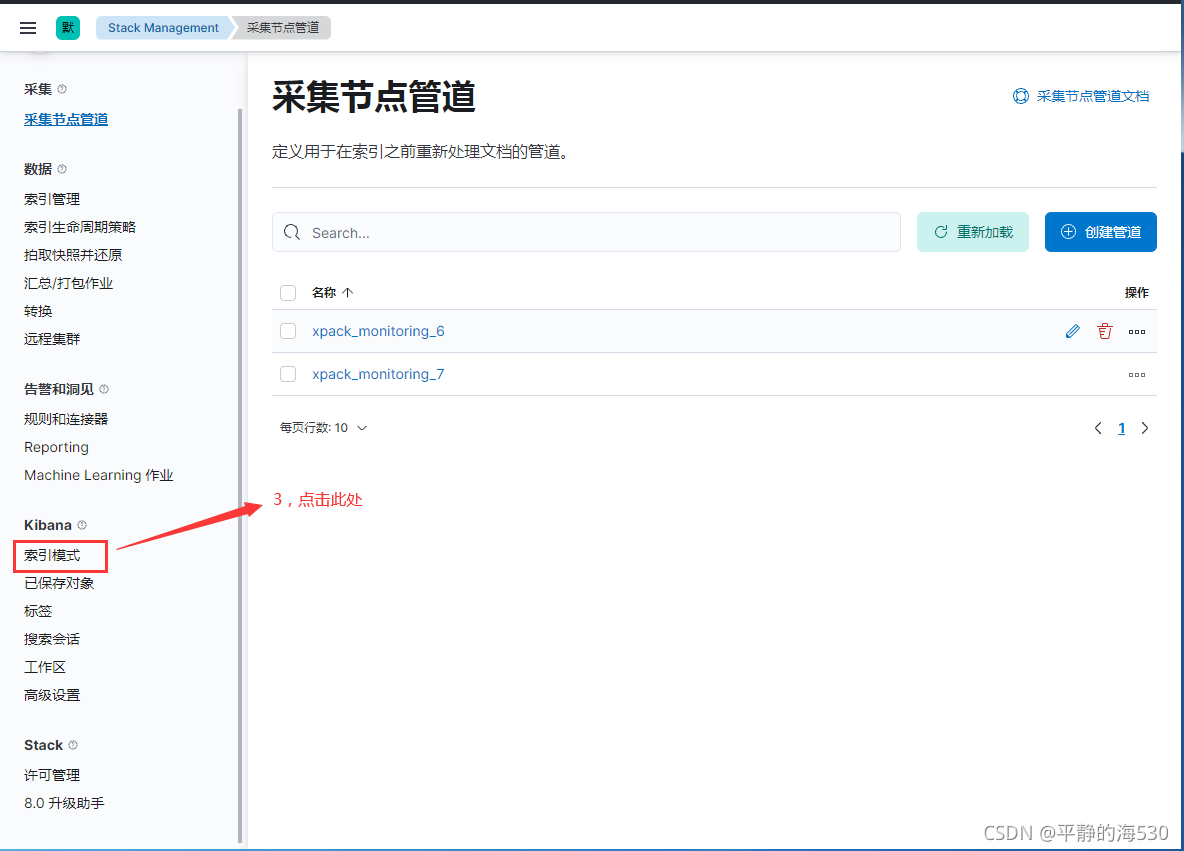Click the help icon next to Kibana heading
The width and height of the screenshot is (1184, 851).
pos(82,525)
